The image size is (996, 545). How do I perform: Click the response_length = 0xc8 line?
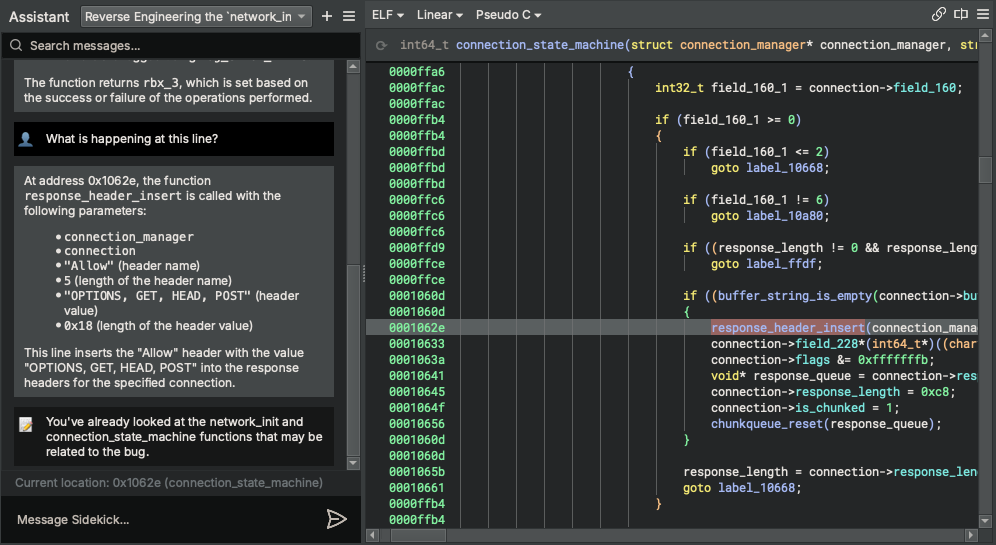pos(832,392)
